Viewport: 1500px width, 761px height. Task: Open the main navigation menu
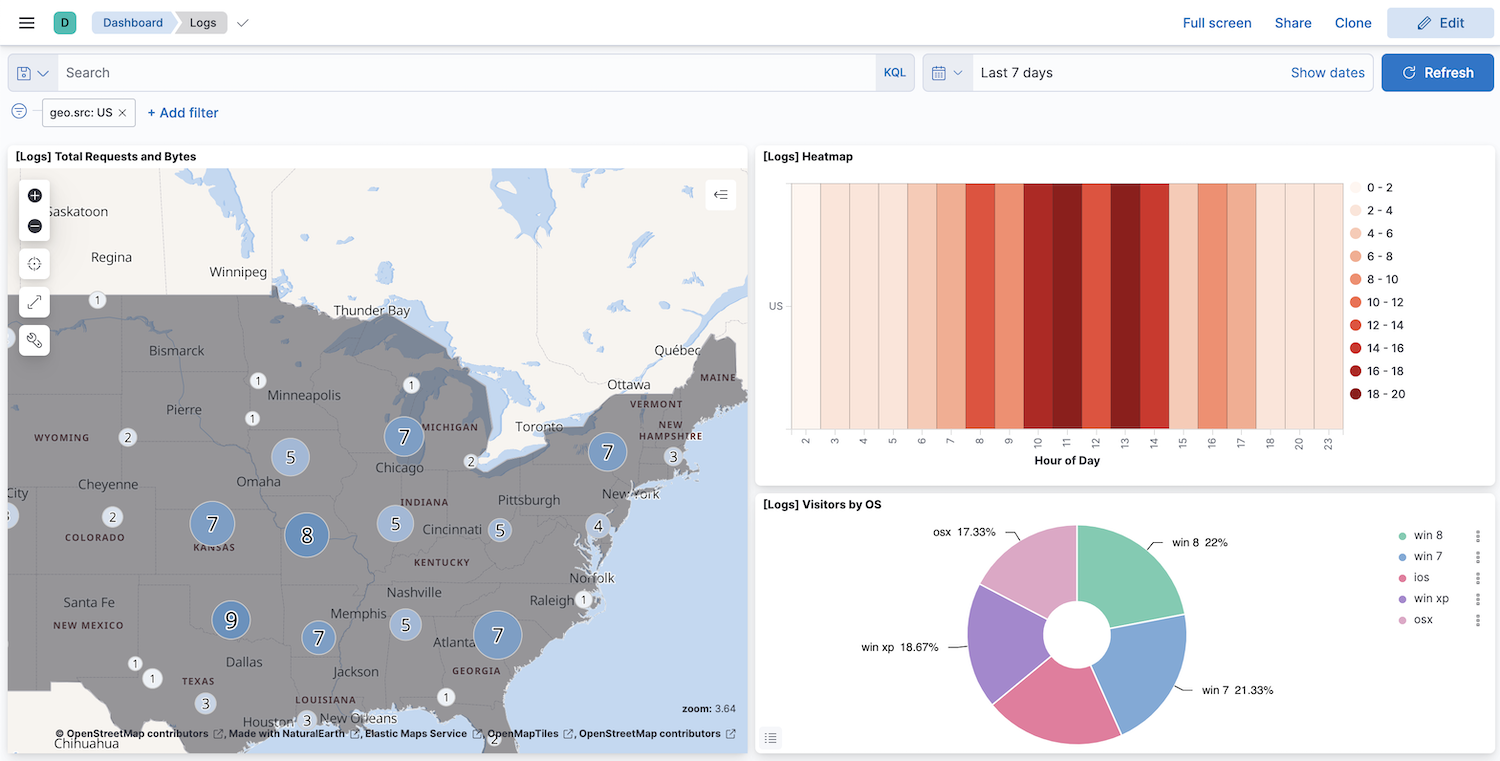tap(26, 23)
